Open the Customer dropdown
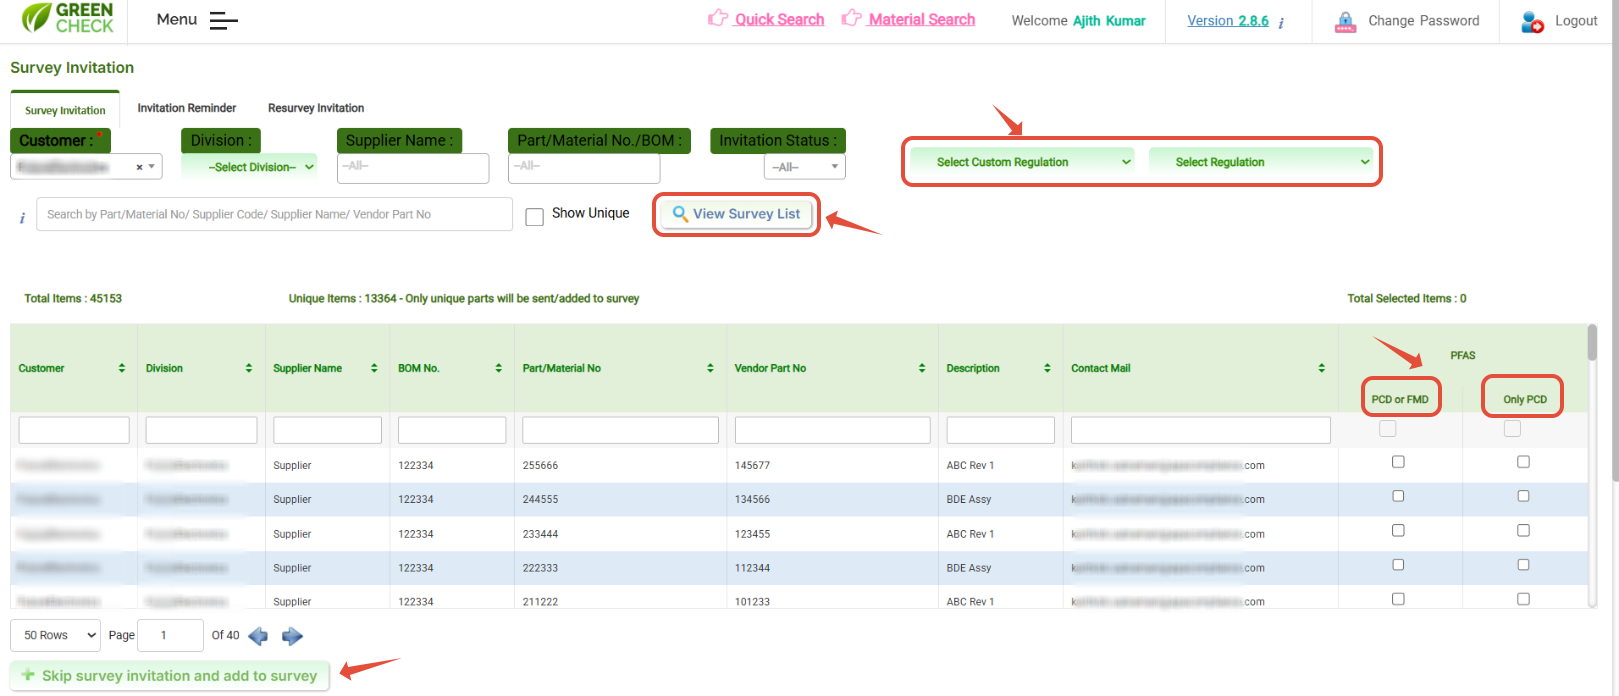This screenshot has height=696, width=1619. pos(86,167)
